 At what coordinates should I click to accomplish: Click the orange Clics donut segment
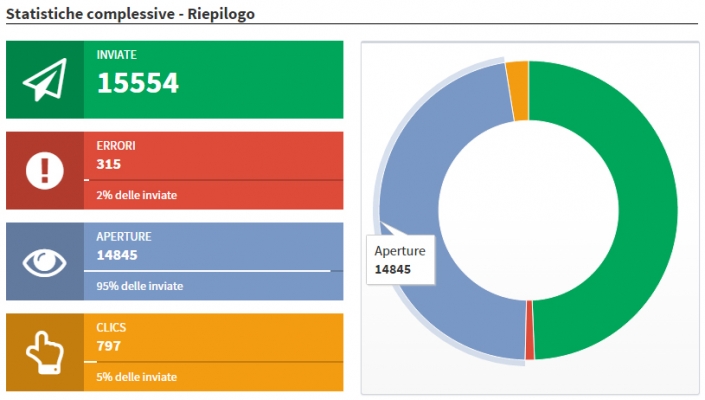(517, 76)
